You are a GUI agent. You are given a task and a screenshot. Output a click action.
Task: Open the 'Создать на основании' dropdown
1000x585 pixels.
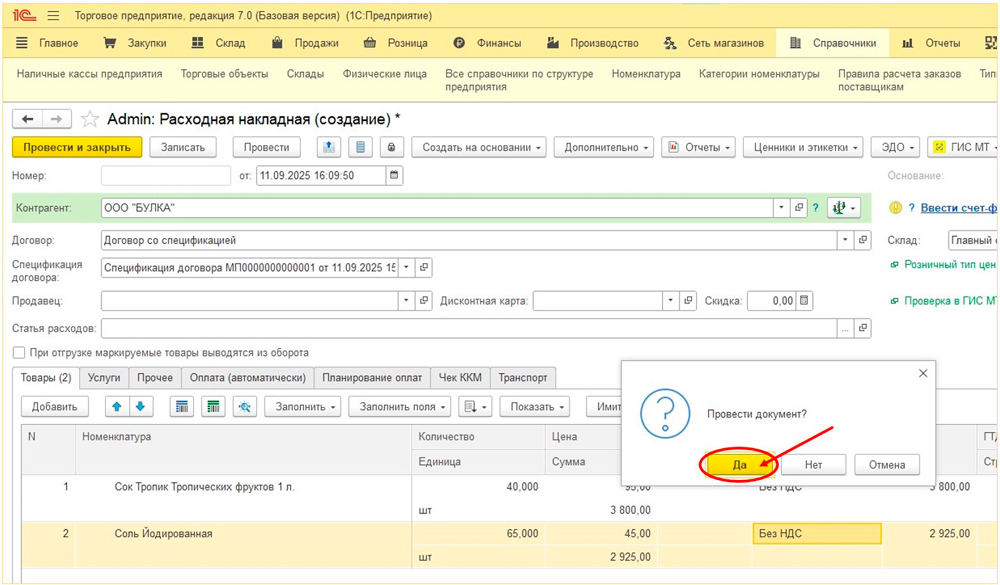pyautogui.click(x=482, y=147)
